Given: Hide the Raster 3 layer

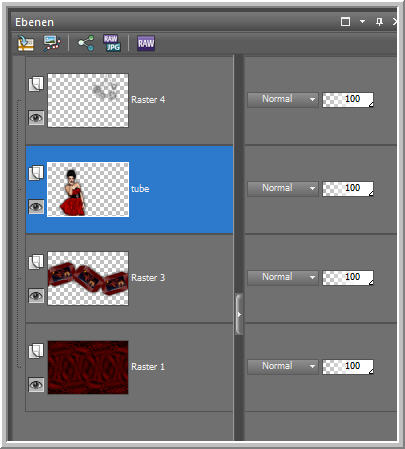Looking at the screenshot, I should (x=36, y=296).
